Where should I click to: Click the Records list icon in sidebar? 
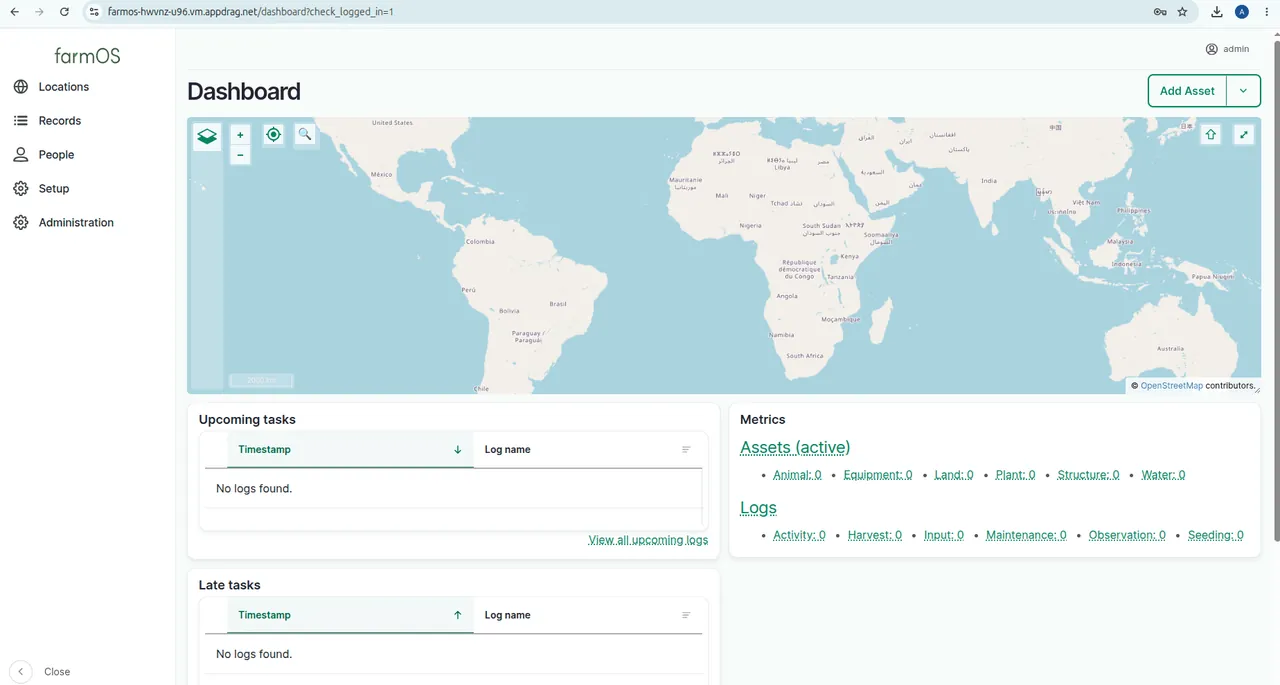pos(20,121)
